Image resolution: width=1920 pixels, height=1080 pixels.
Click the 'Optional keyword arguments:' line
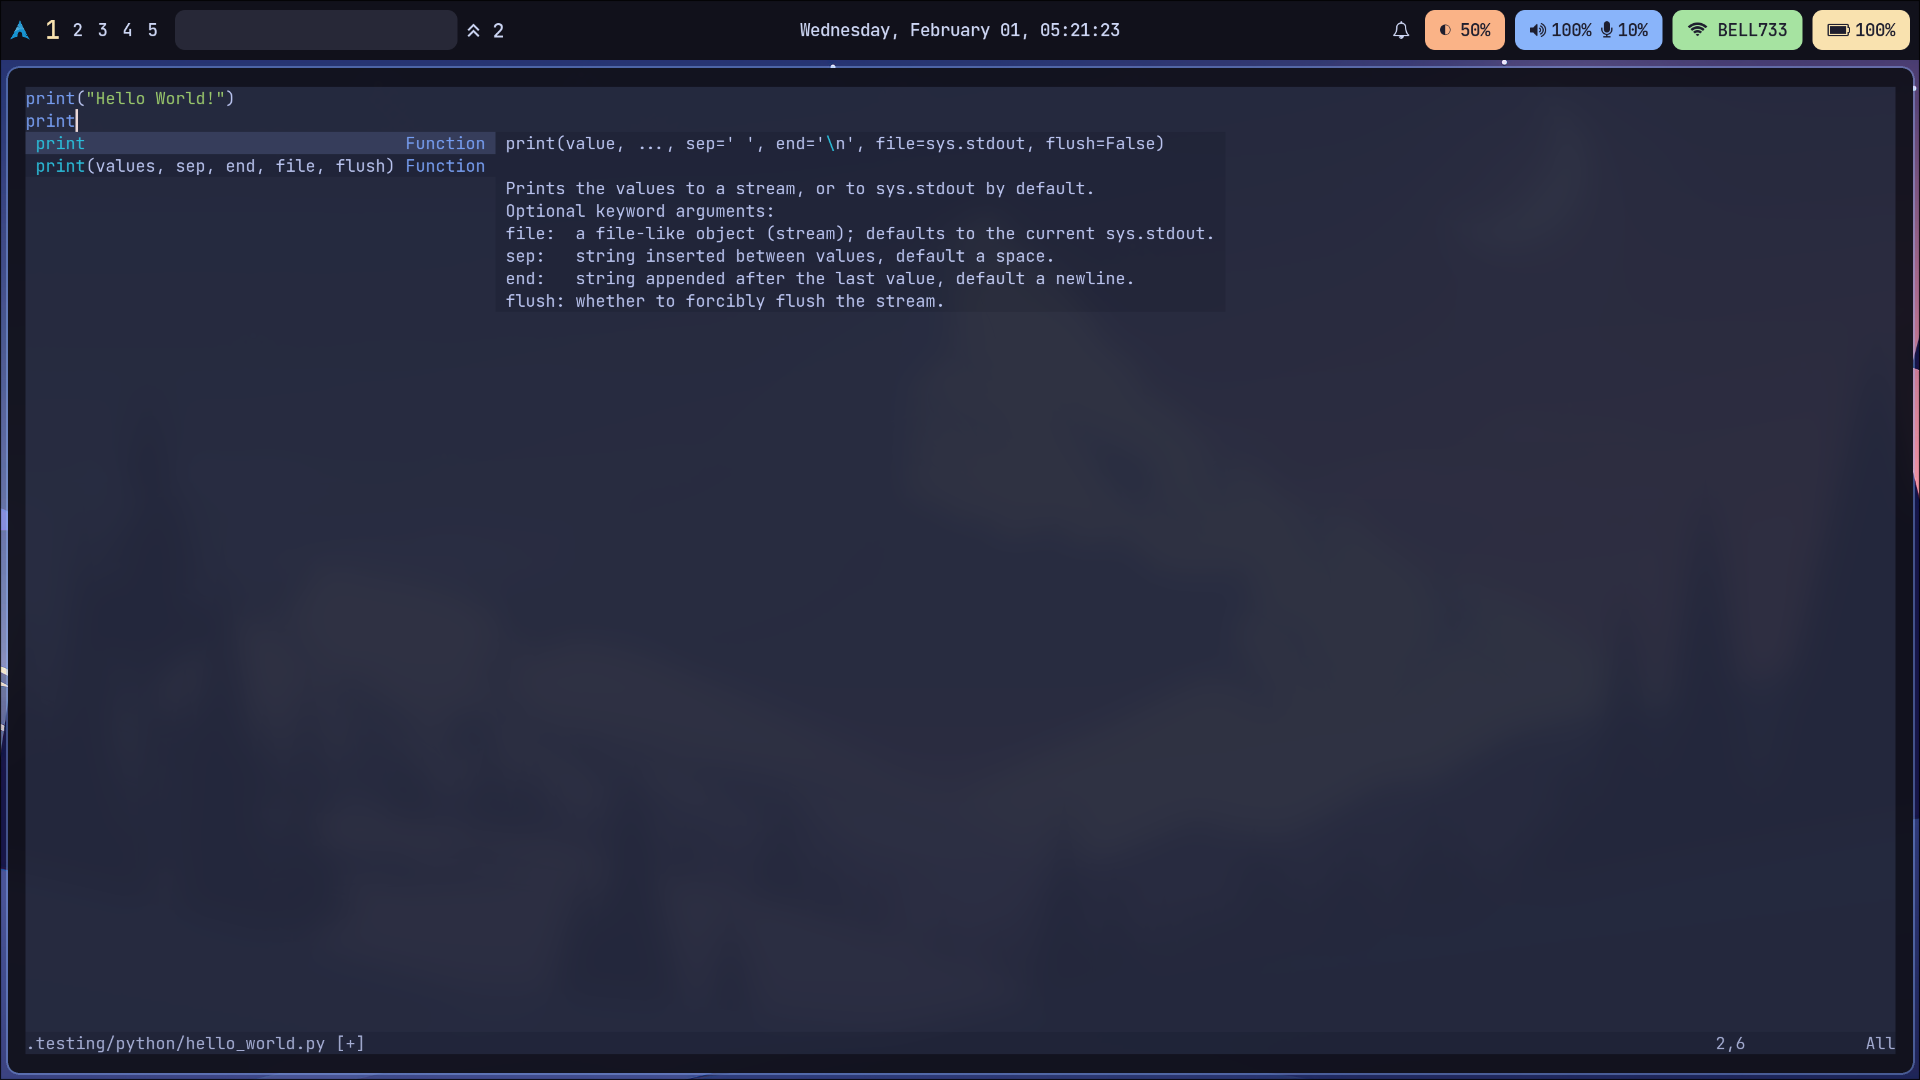(640, 211)
